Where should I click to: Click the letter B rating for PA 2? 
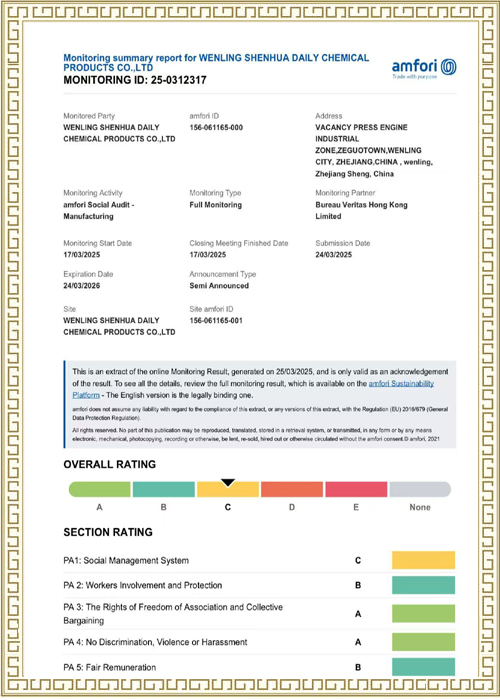[x=358, y=585]
